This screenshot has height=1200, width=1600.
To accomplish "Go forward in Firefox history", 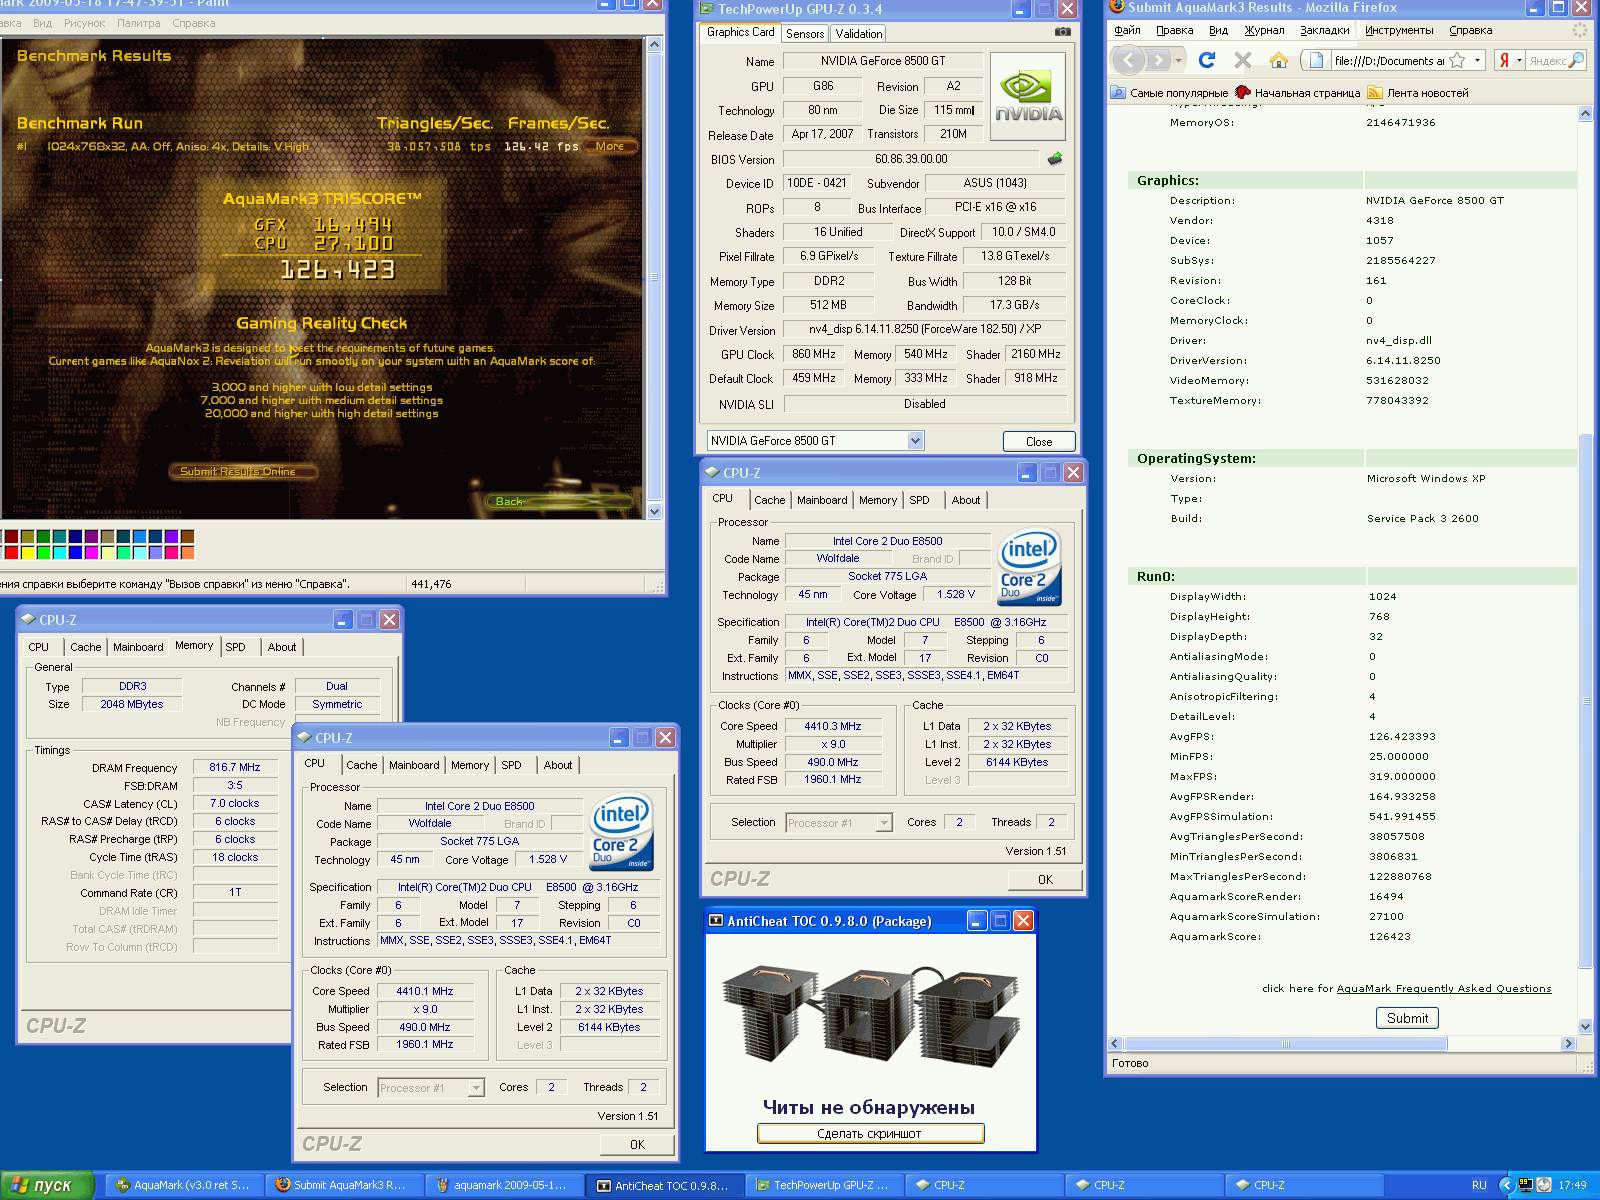I will tap(1157, 60).
